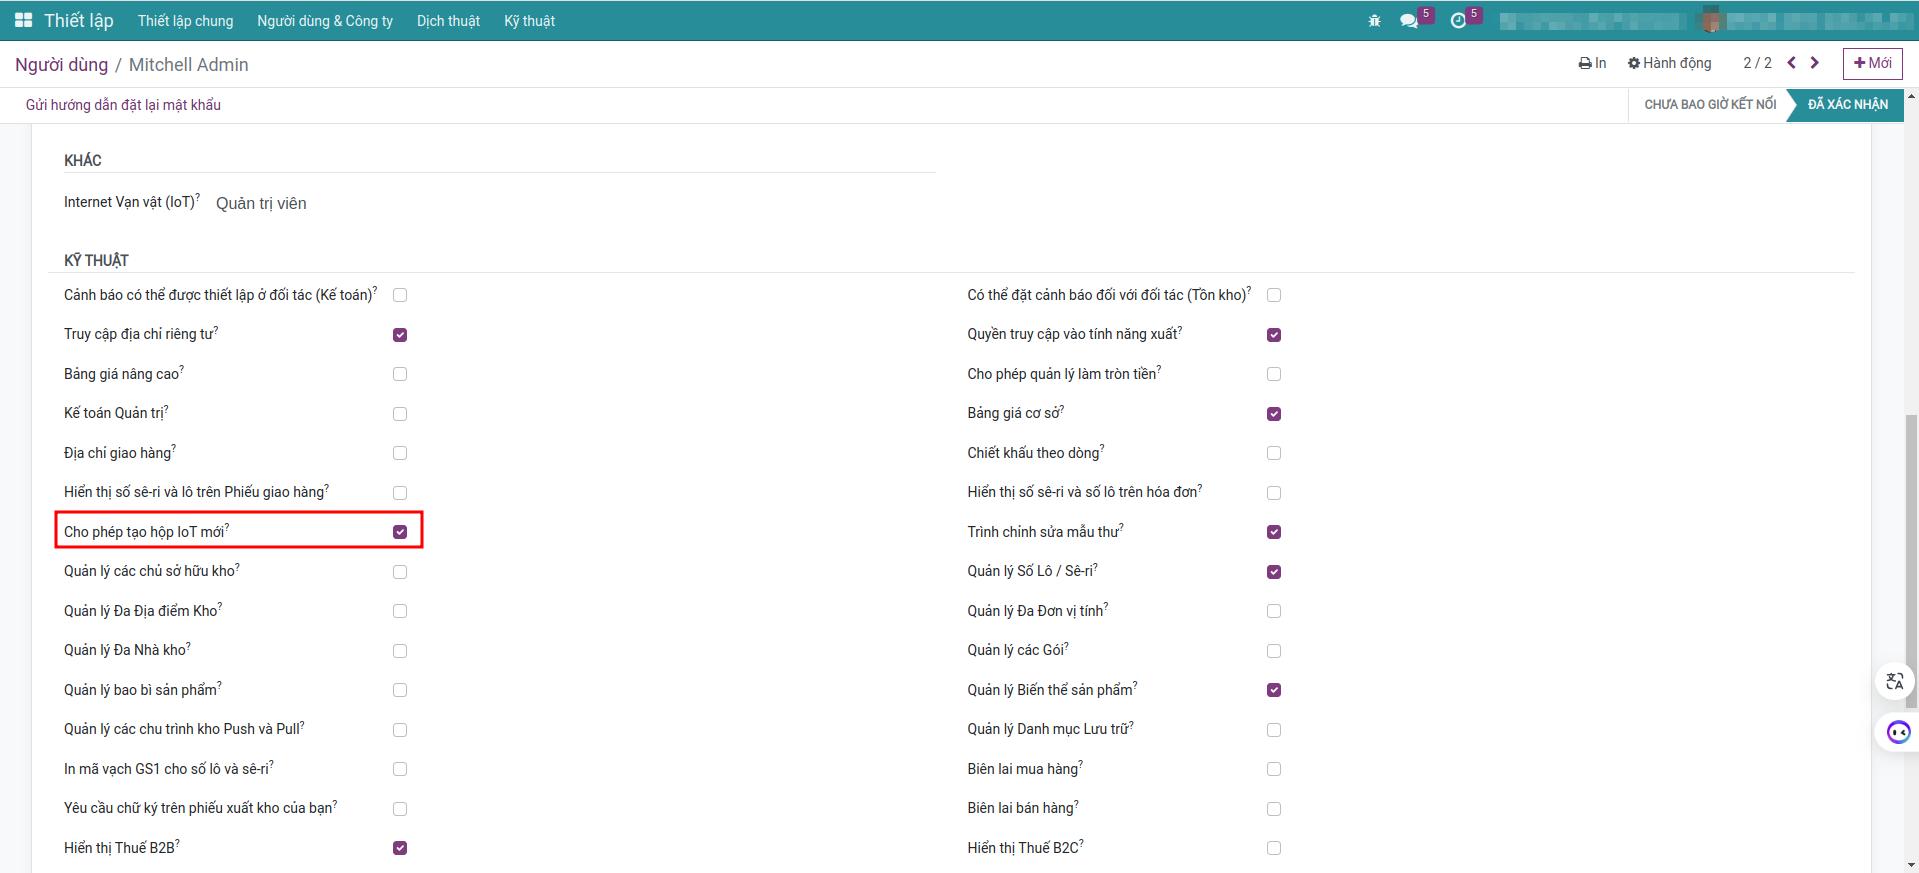Click the 'Mới' new record button
This screenshot has width=1919, height=873.
coord(1872,63)
